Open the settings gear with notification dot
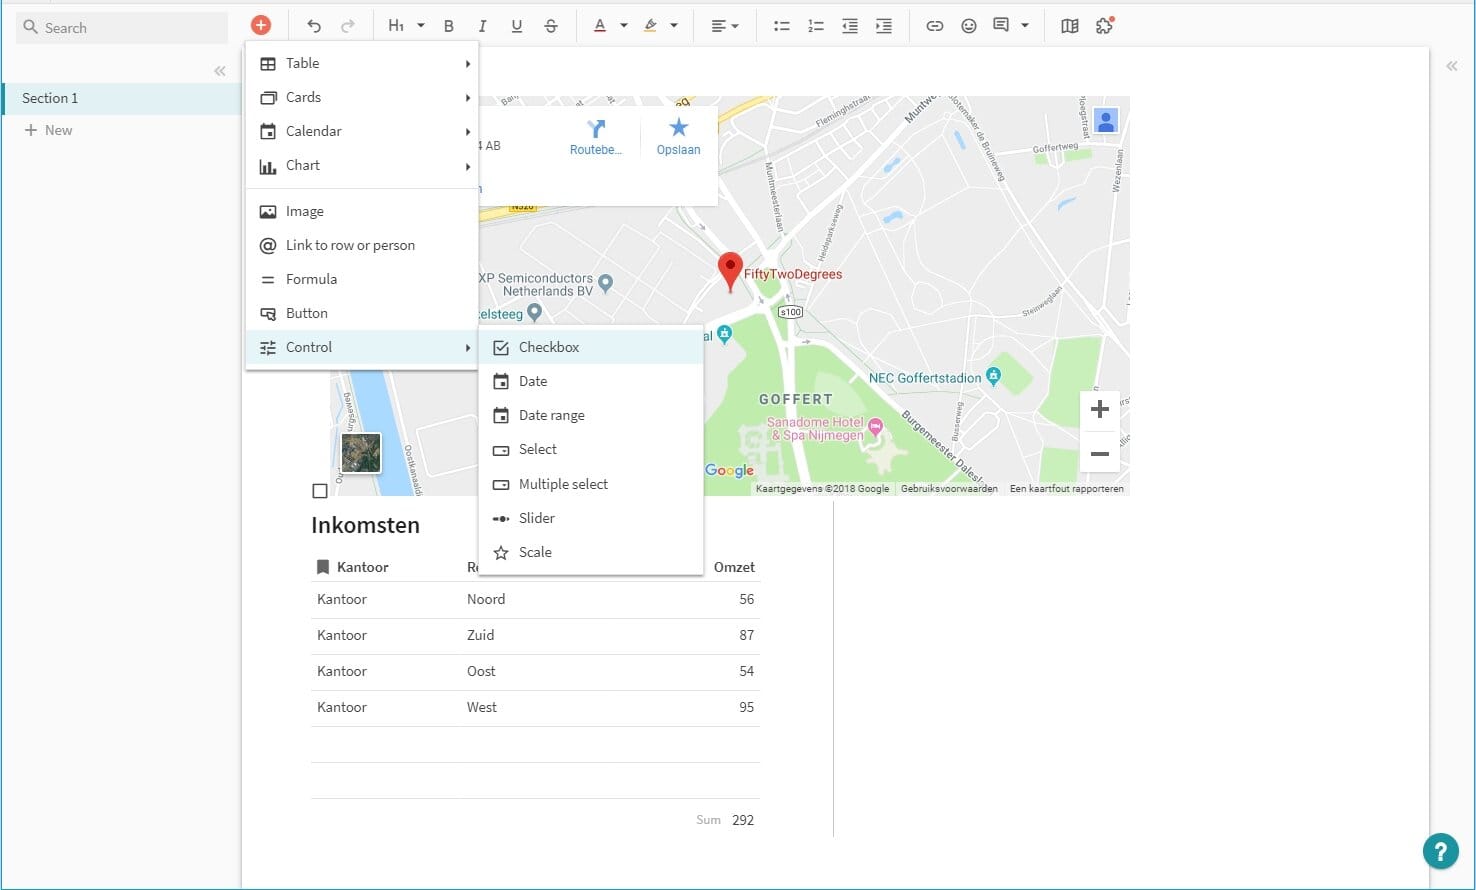The width and height of the screenshot is (1476, 890). click(x=1104, y=27)
